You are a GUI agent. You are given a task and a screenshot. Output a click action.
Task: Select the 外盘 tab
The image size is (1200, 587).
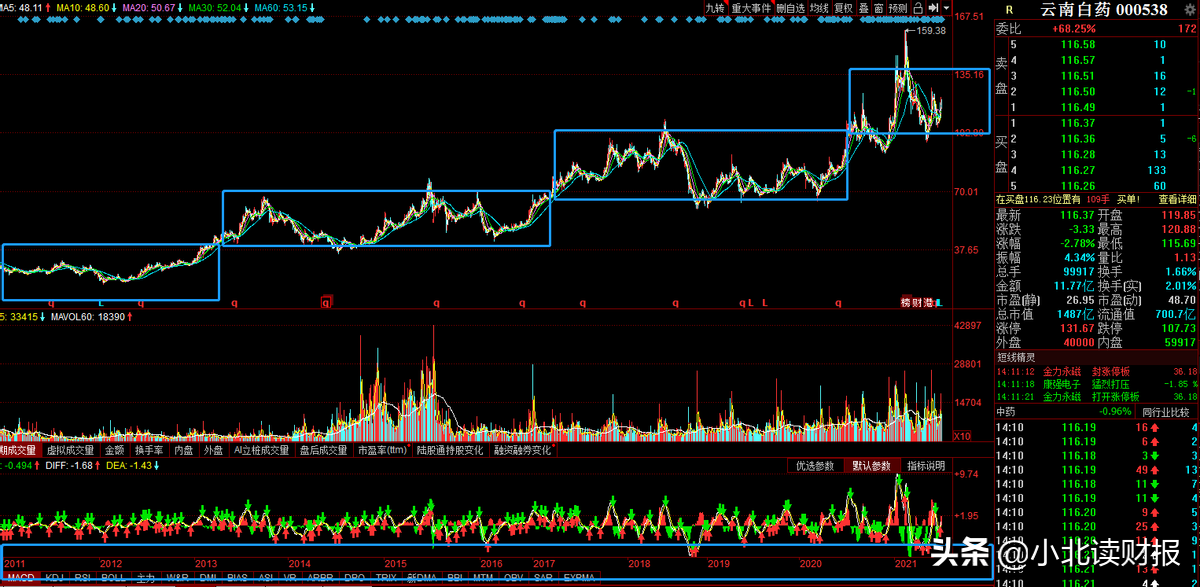(x=214, y=451)
